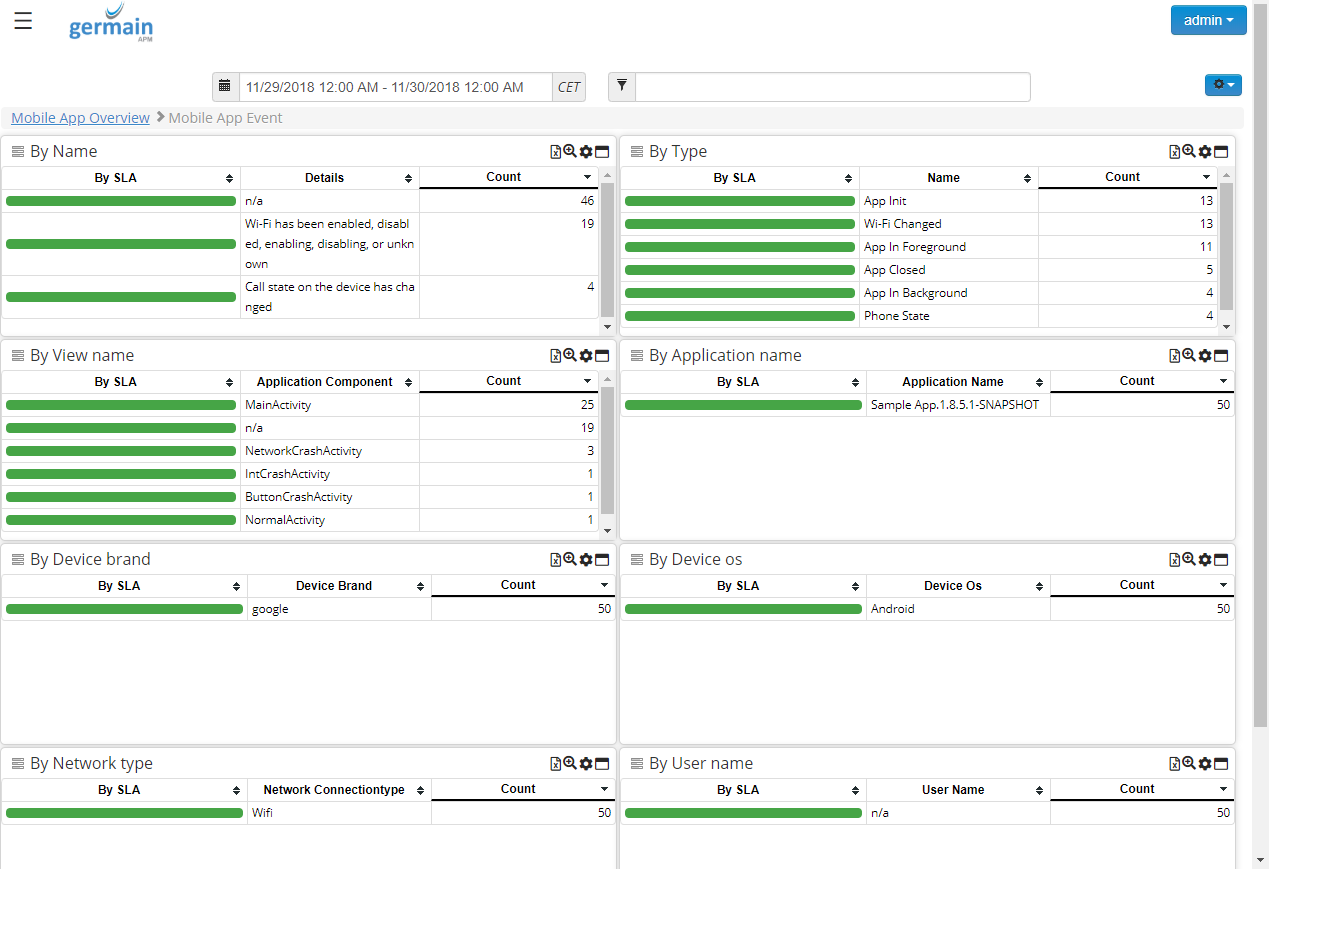Click the calendar icon beside date range
The height and width of the screenshot is (928, 1320).
[225, 87]
